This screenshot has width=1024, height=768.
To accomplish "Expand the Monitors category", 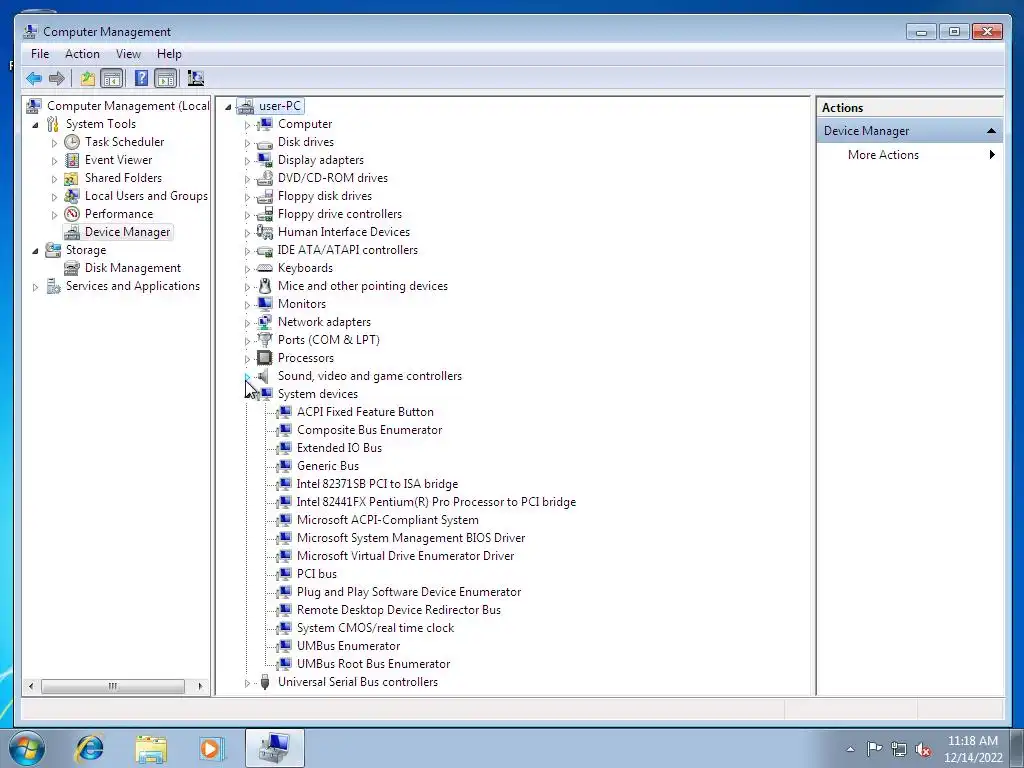I will click(x=248, y=305).
